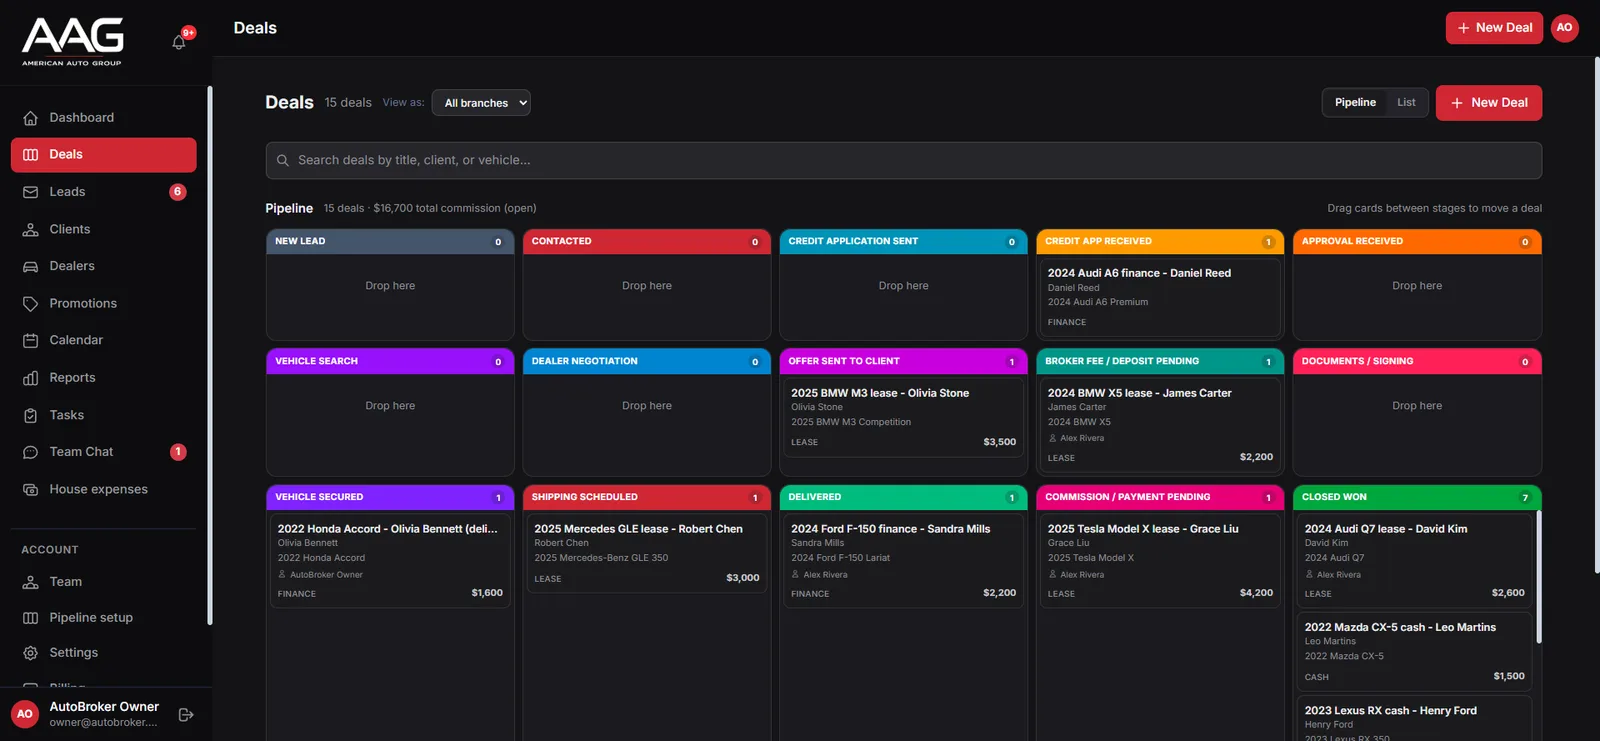Click the Contacted stage header
The width and height of the screenshot is (1600, 741).
click(x=647, y=242)
